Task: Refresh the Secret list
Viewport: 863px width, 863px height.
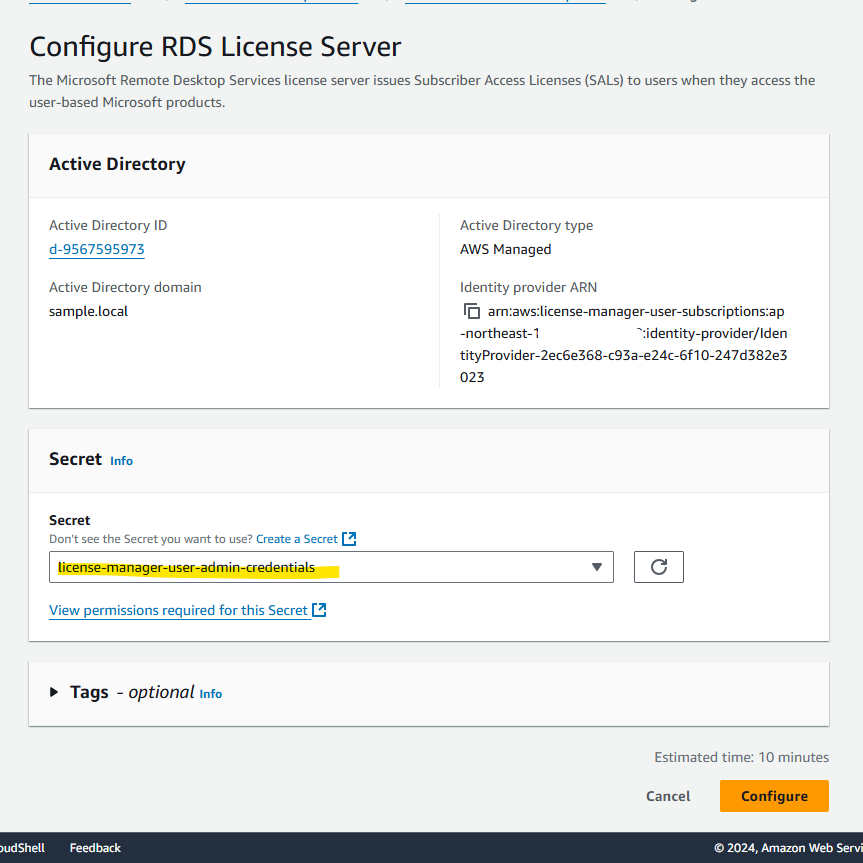Action: [658, 567]
